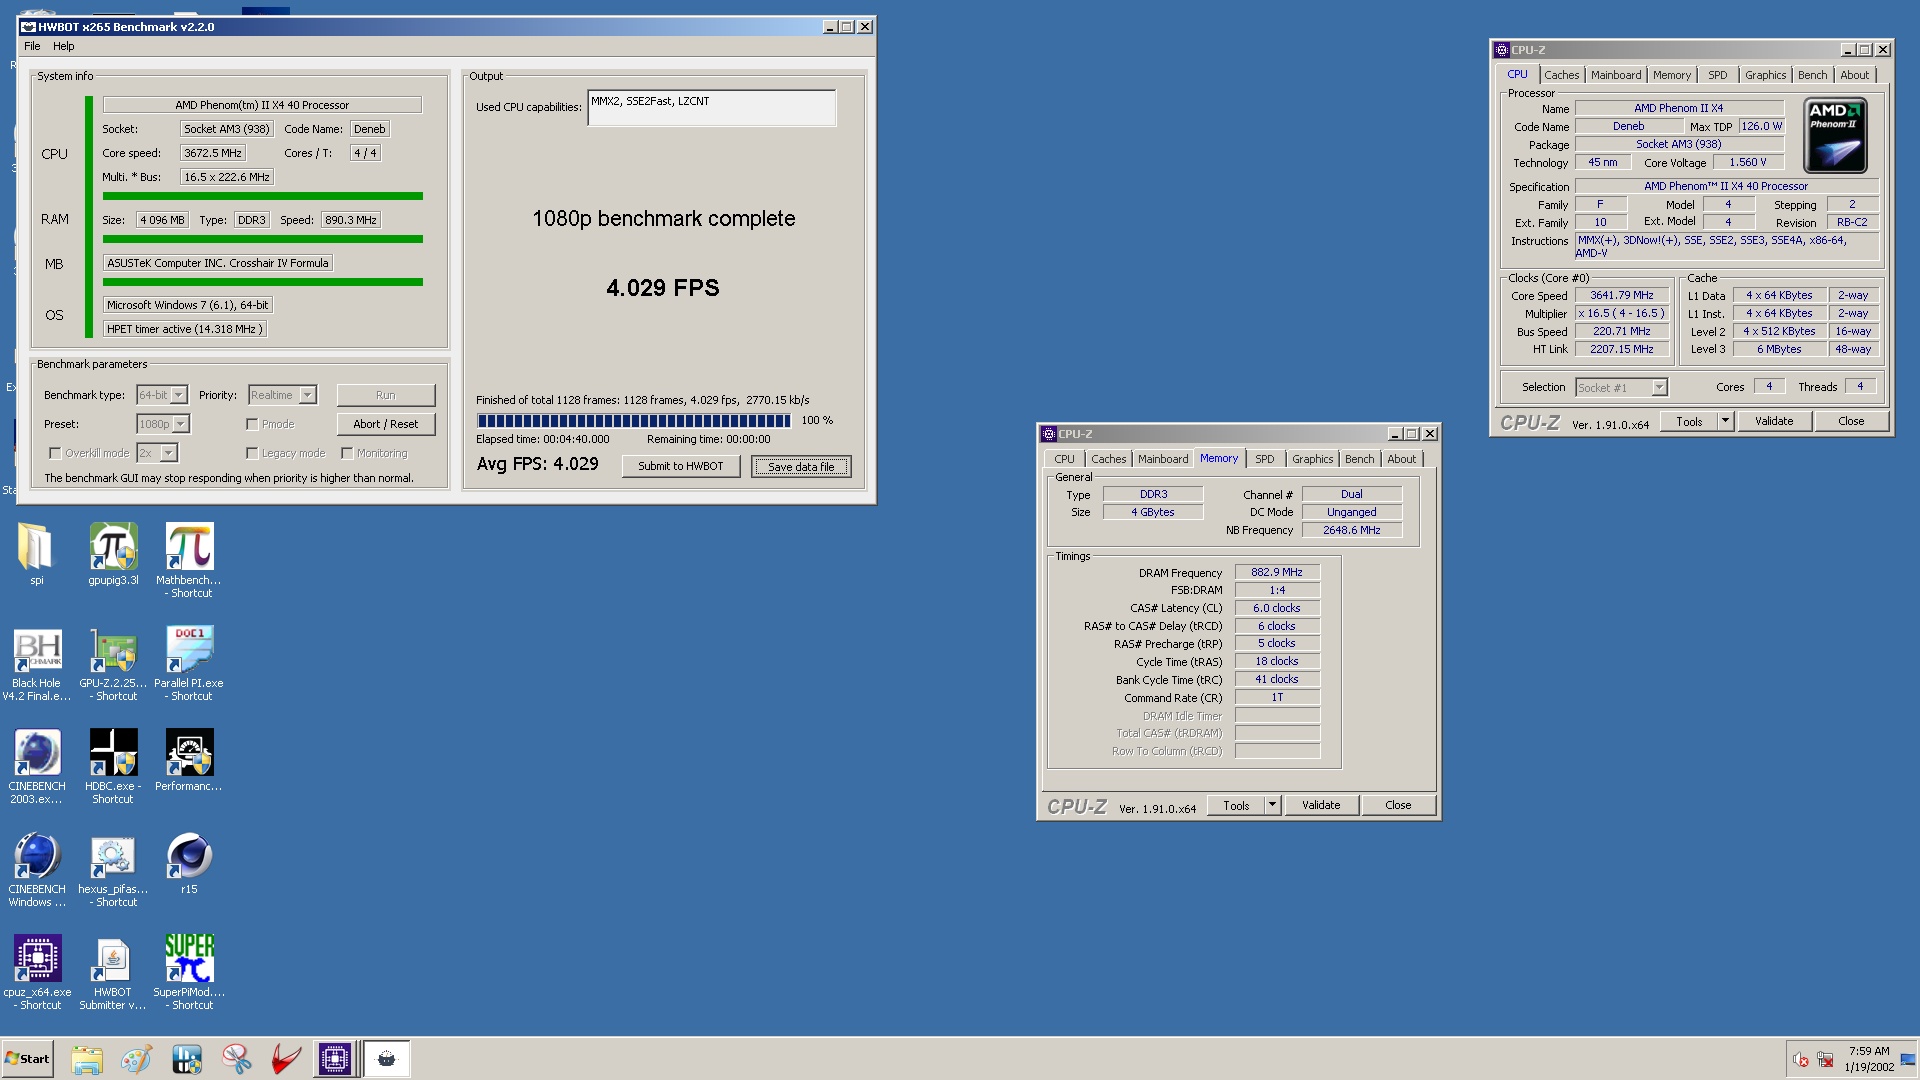Switch to HWBOT x265 taskbar button
The height and width of the screenshot is (1080, 1920).
pyautogui.click(x=386, y=1059)
